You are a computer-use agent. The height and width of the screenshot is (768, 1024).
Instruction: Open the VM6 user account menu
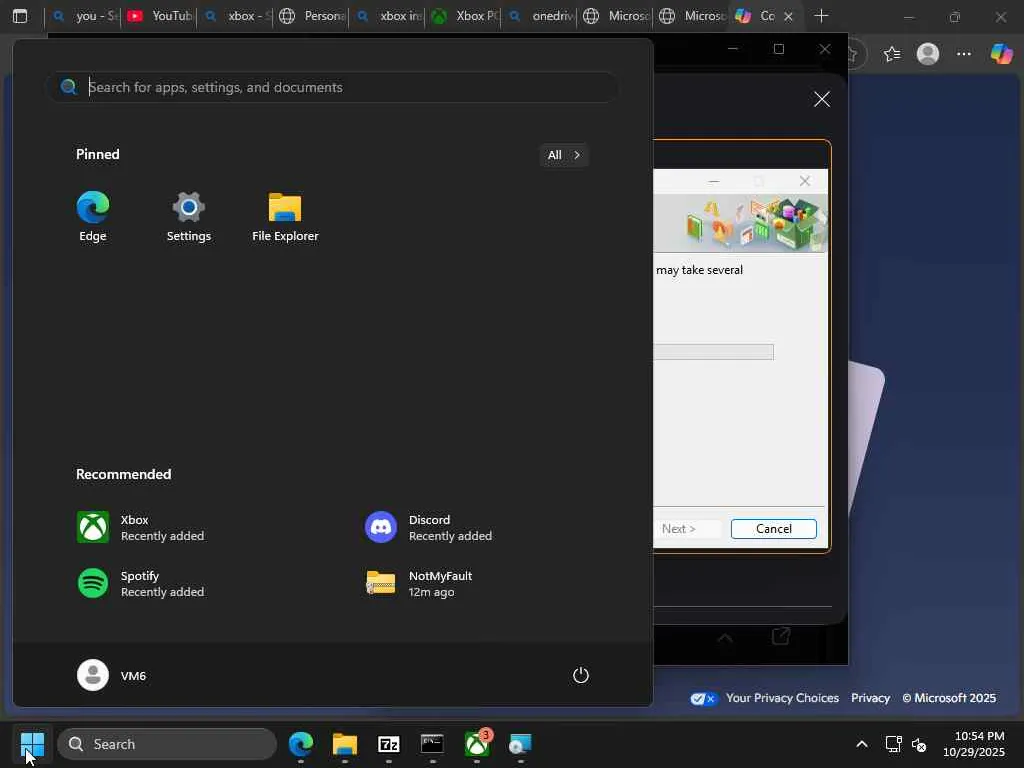click(x=112, y=675)
